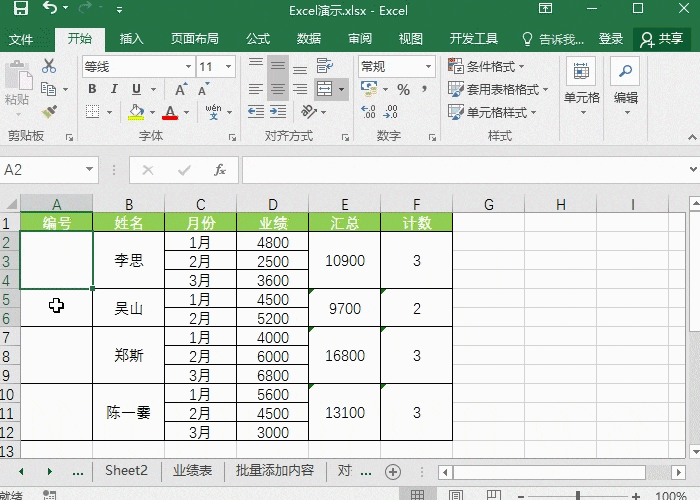Align text to top

(x=256, y=62)
